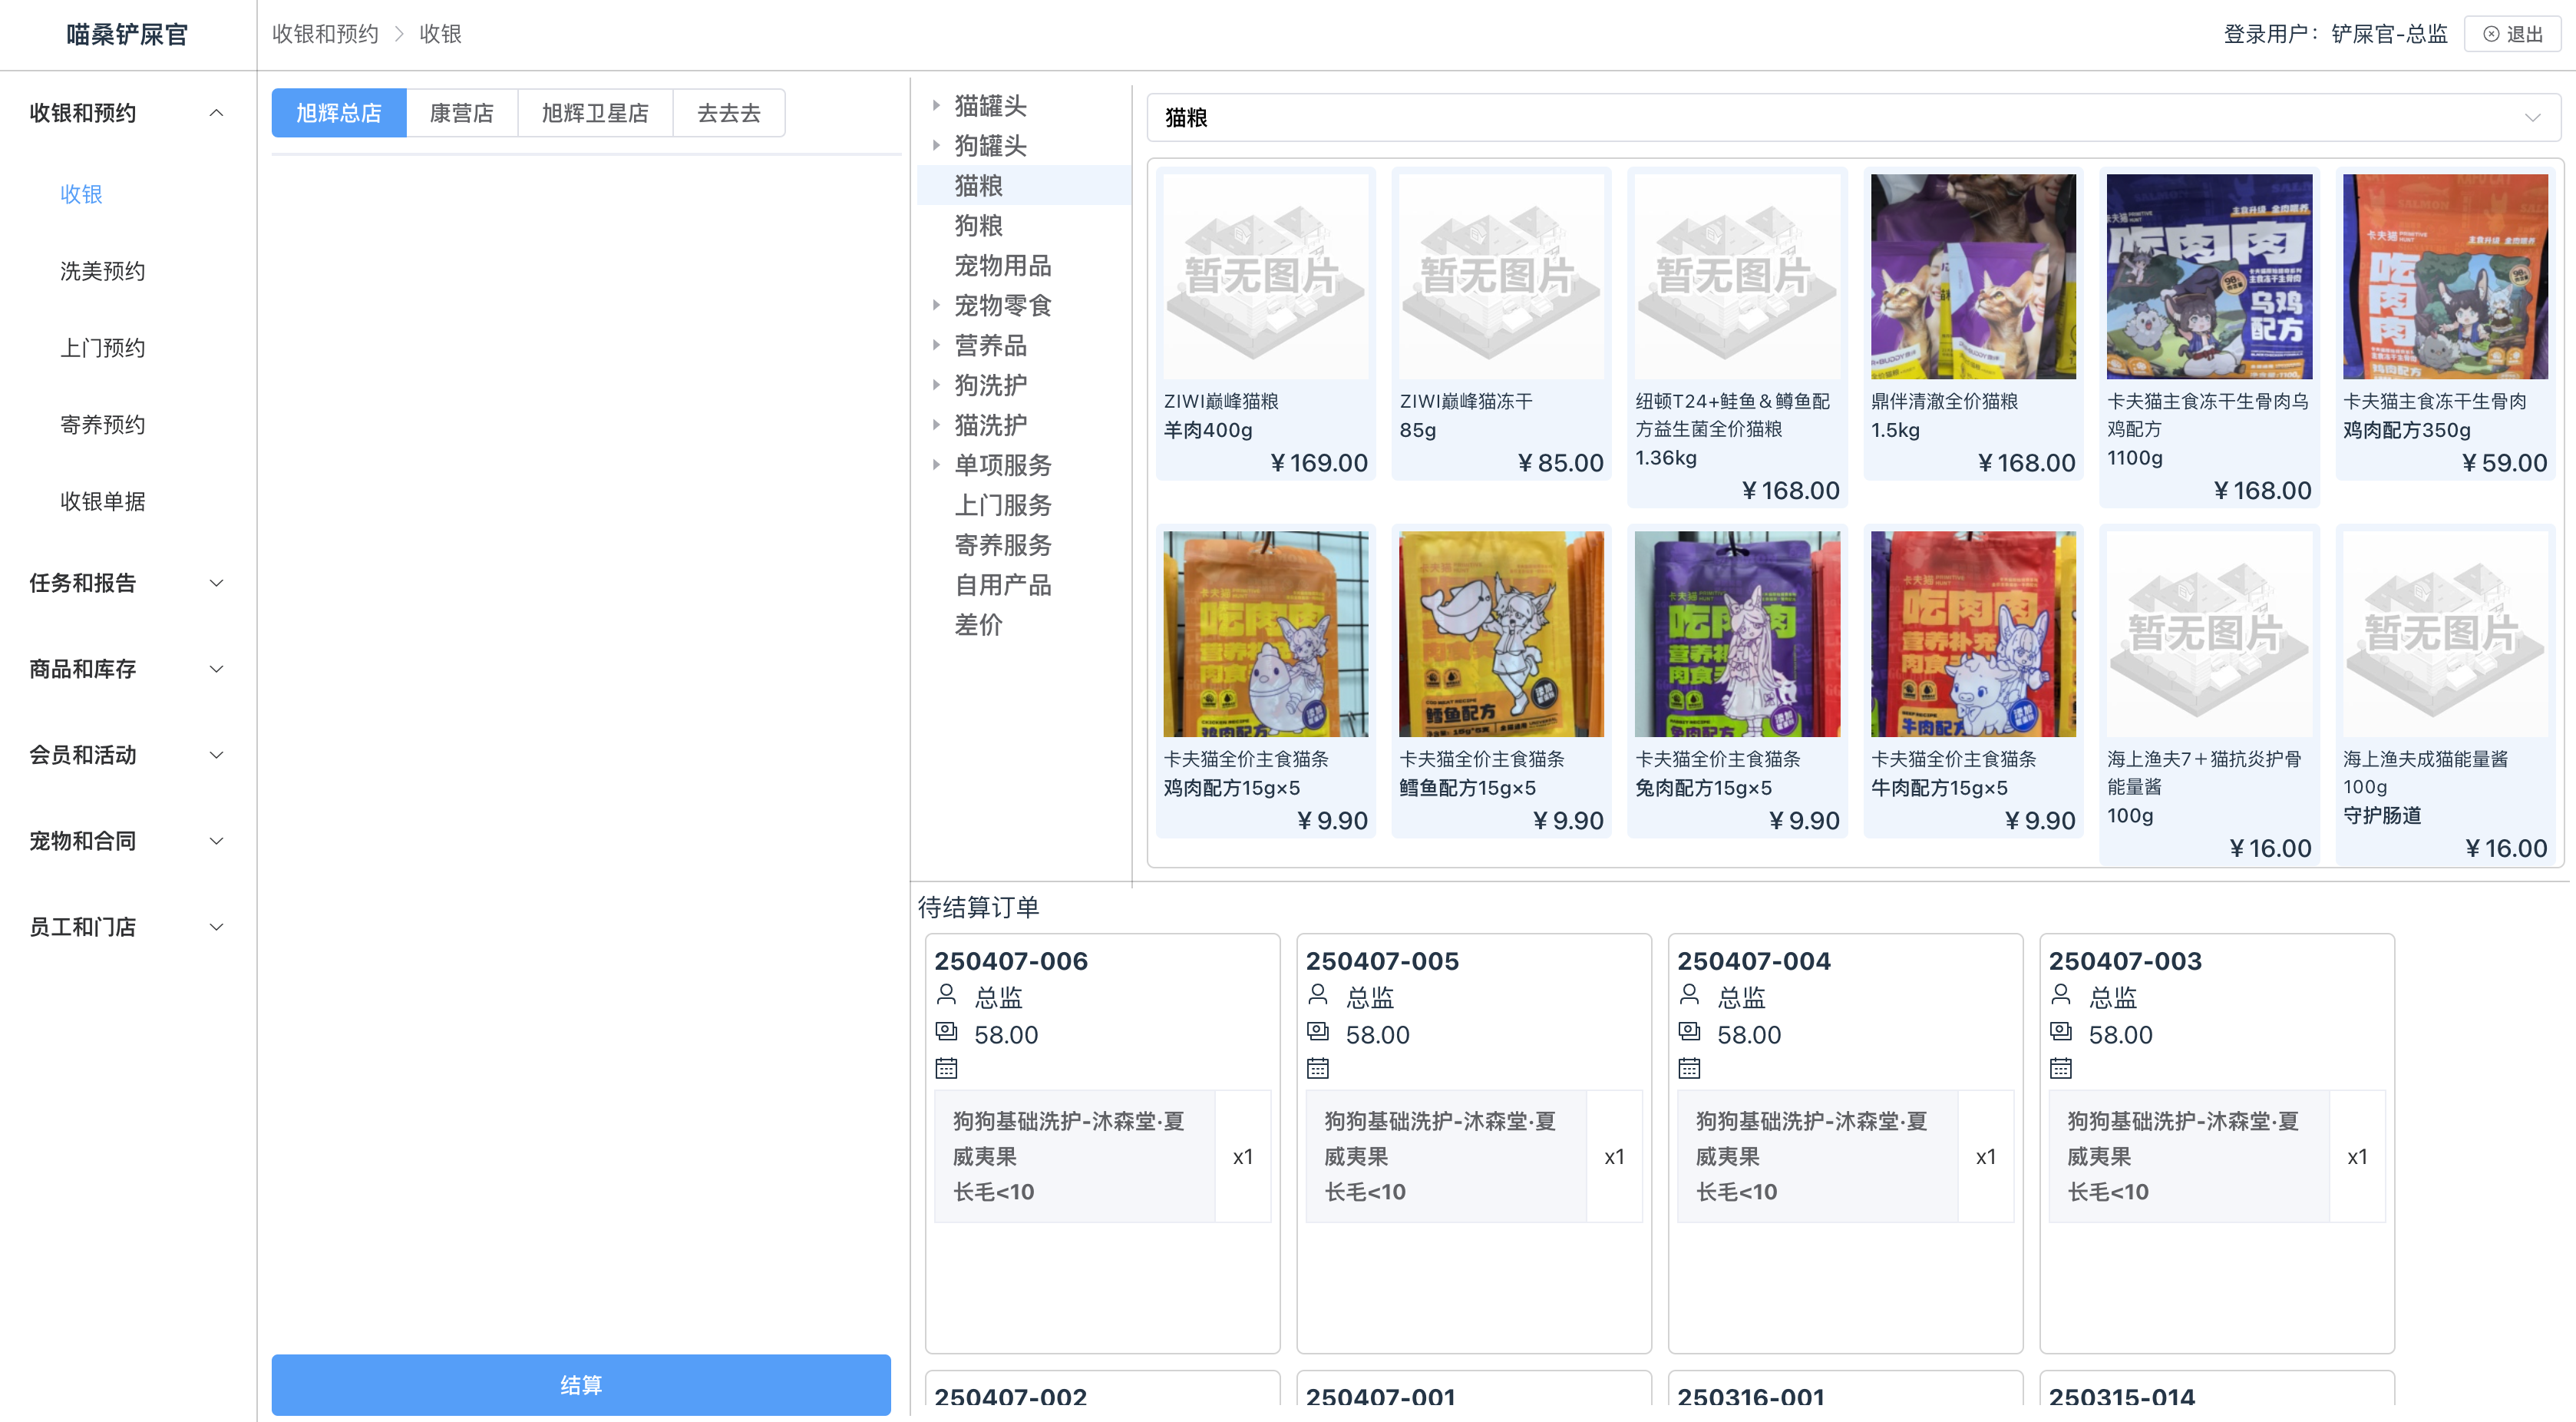Open 洗美预约 in the sidebar
The image size is (2576, 1422).
coord(102,271)
